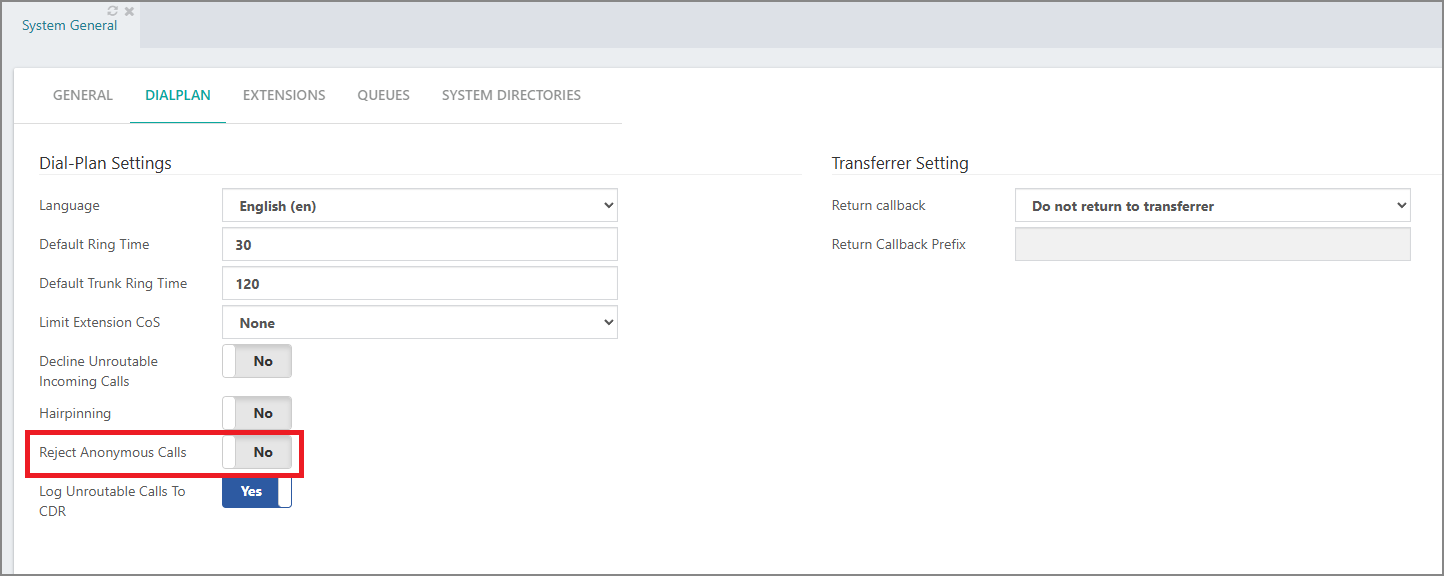The image size is (1444, 576).
Task: Enable the Hairpinning toggle
Action: point(257,413)
